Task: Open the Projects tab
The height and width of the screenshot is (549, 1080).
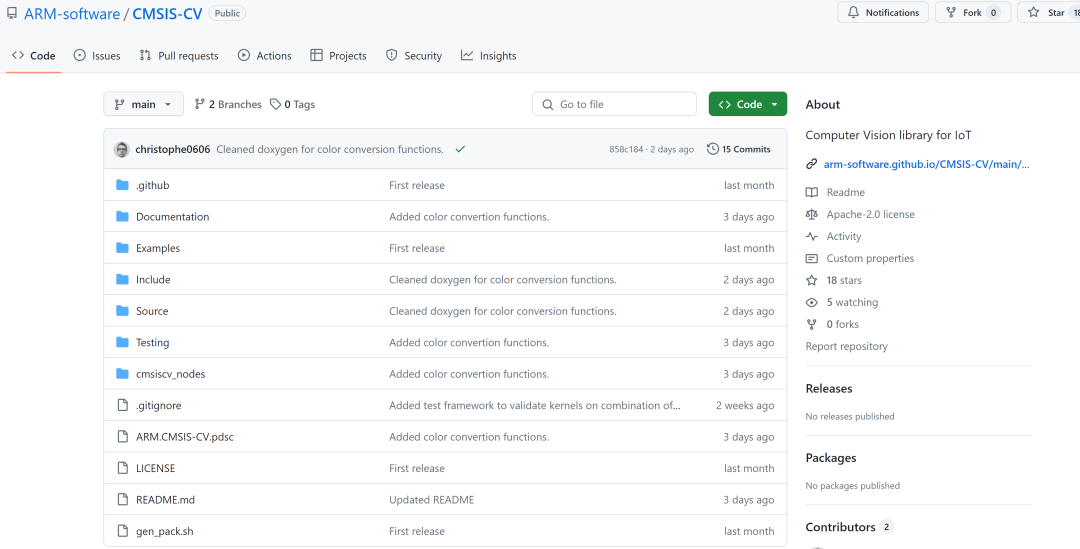Action: click(338, 56)
